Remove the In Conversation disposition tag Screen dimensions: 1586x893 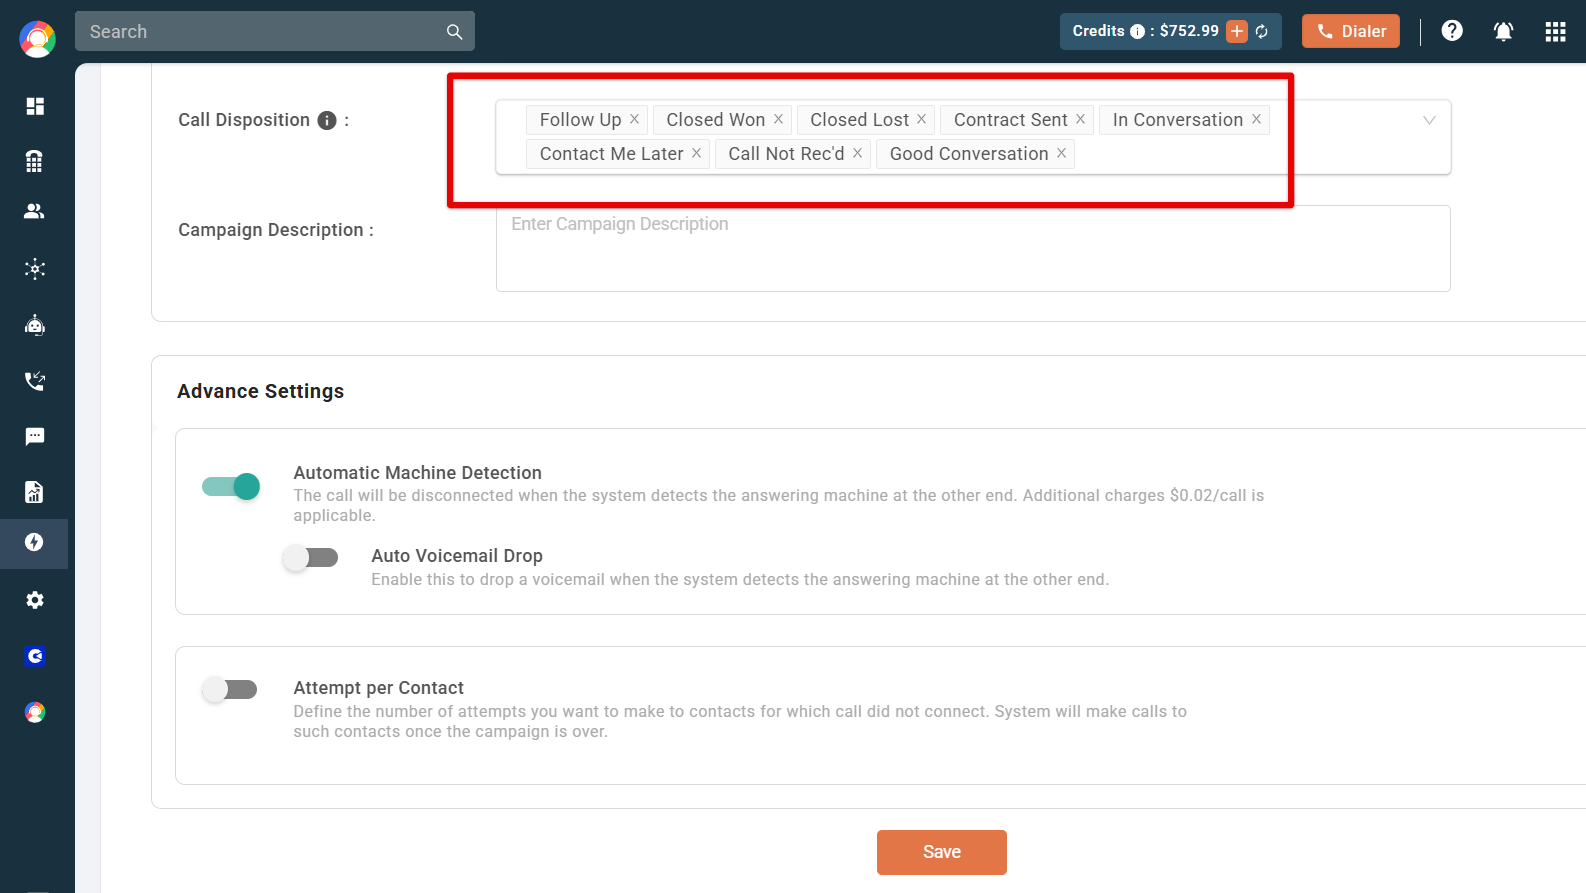1256,119
